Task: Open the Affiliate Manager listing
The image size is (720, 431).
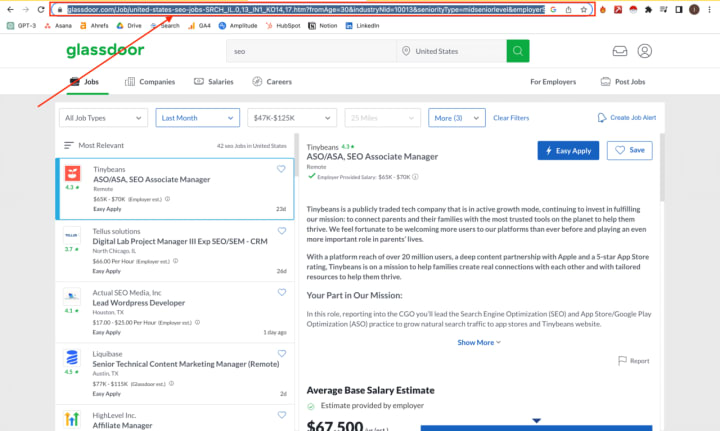Action: coord(122,425)
